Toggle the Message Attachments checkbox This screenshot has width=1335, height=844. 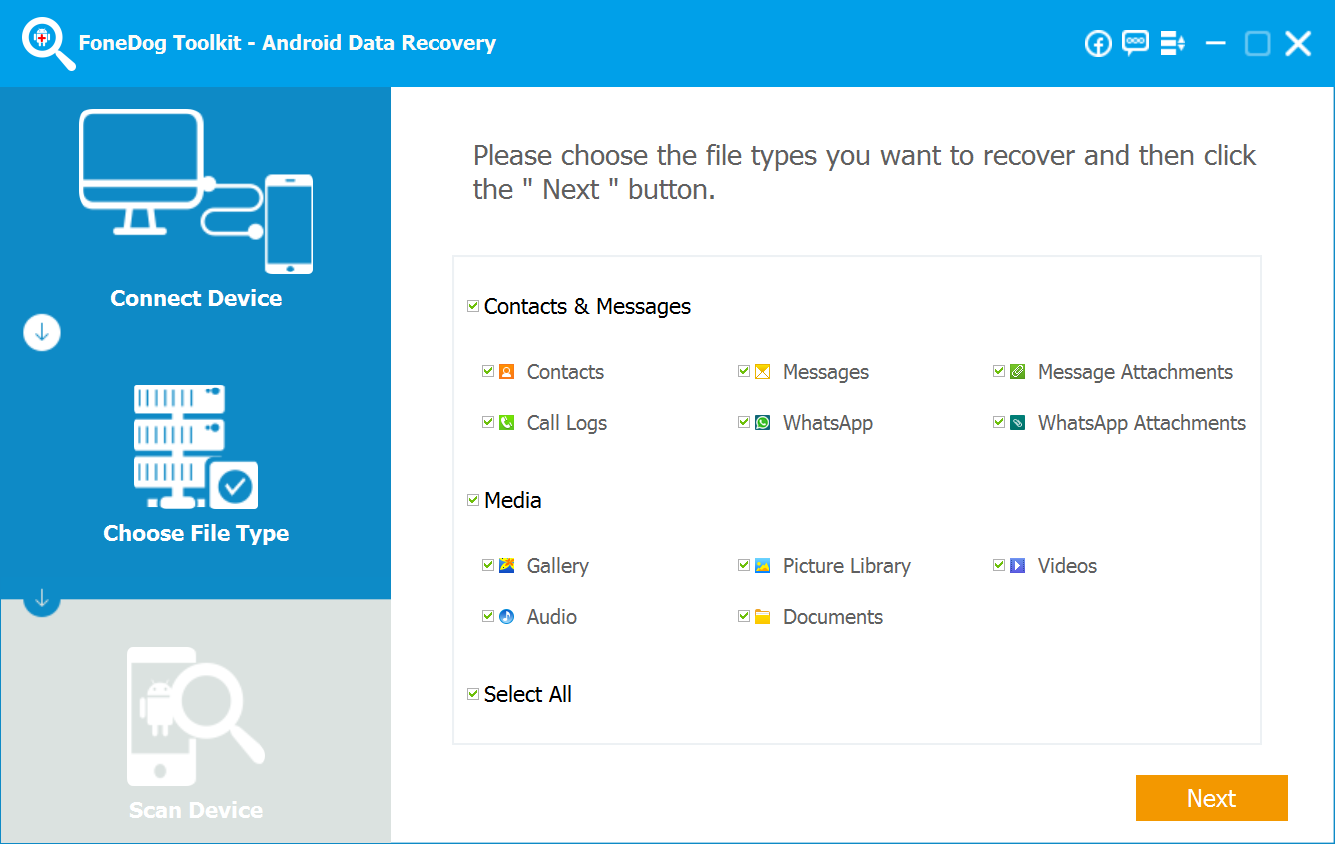999,371
